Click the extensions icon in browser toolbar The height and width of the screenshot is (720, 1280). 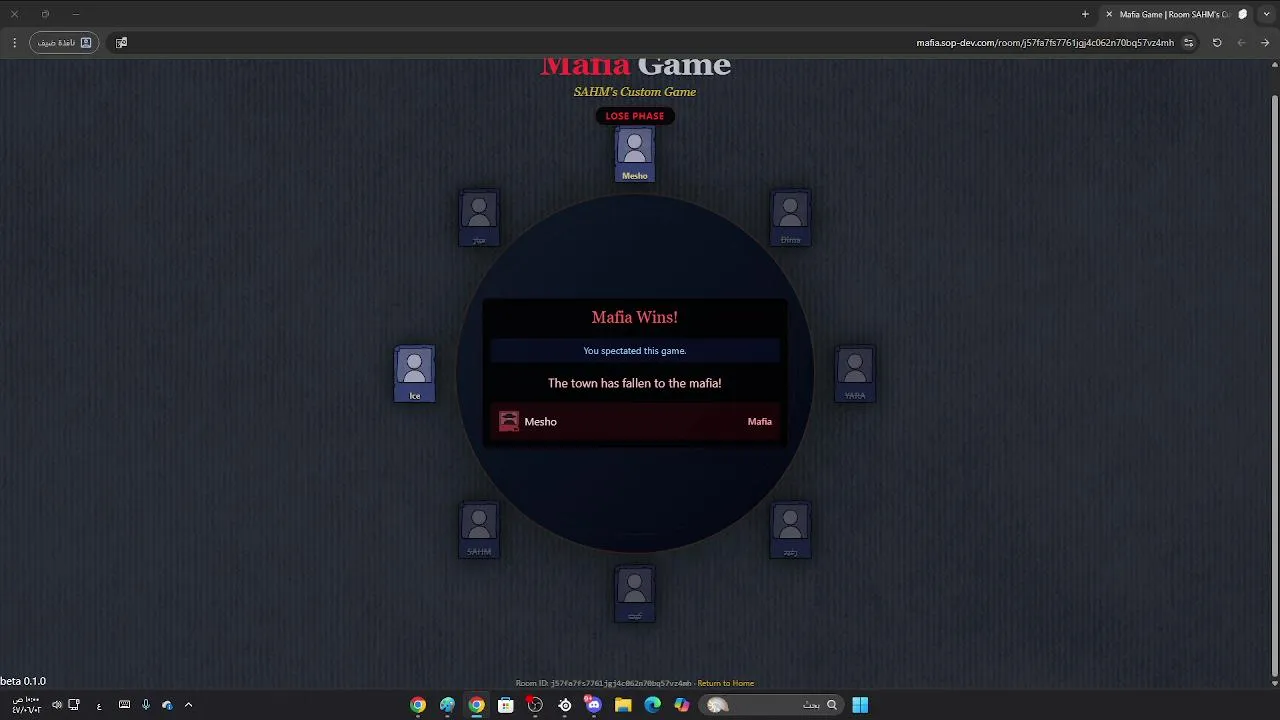click(121, 43)
